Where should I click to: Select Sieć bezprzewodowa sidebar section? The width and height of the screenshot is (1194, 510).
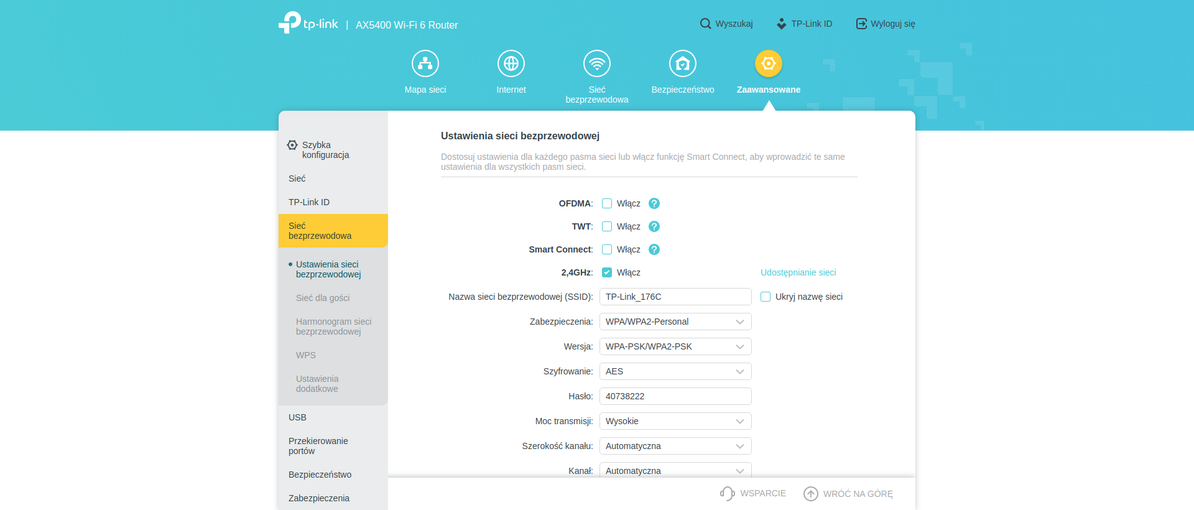(x=333, y=231)
